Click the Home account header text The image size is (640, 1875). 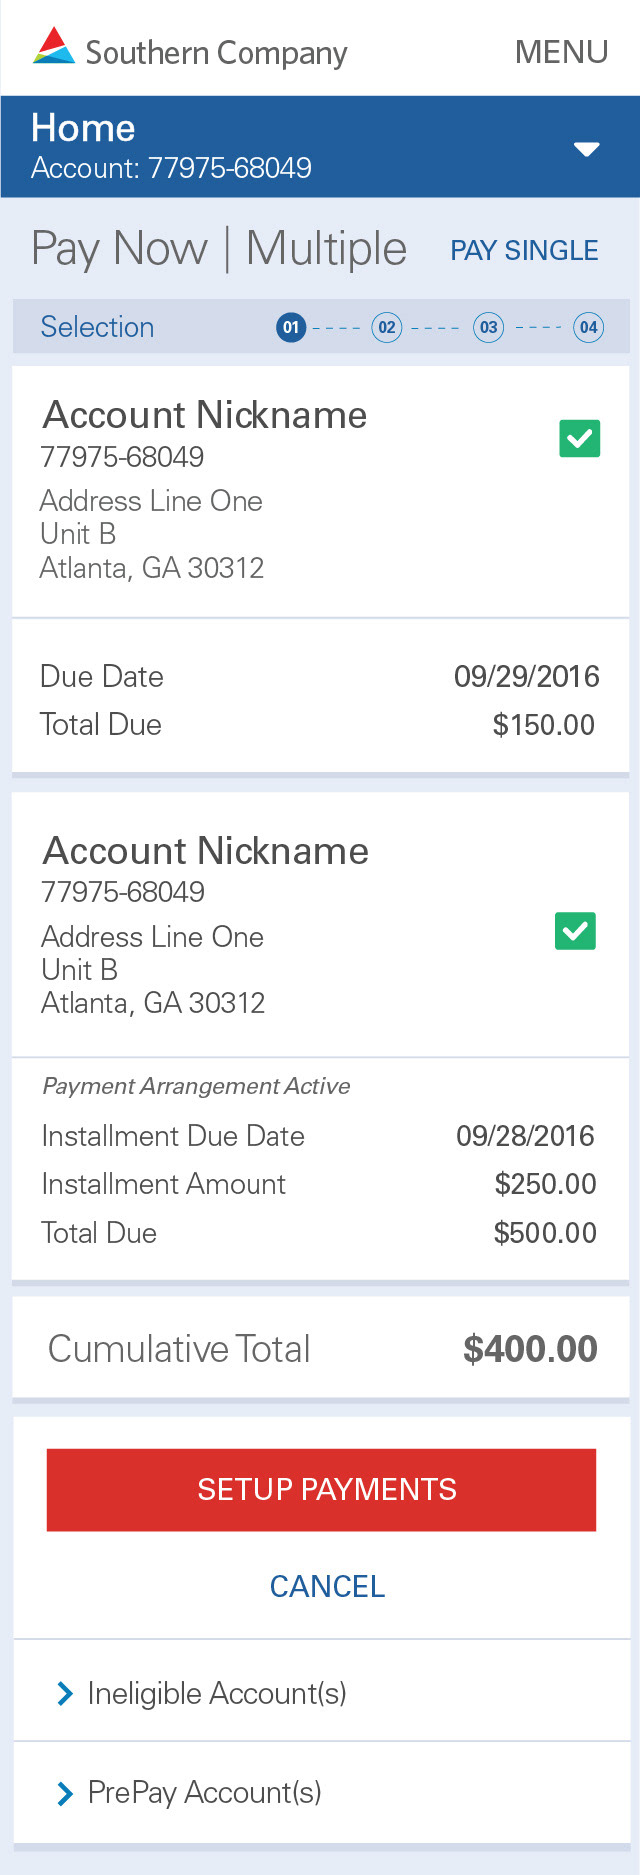pos(171,146)
